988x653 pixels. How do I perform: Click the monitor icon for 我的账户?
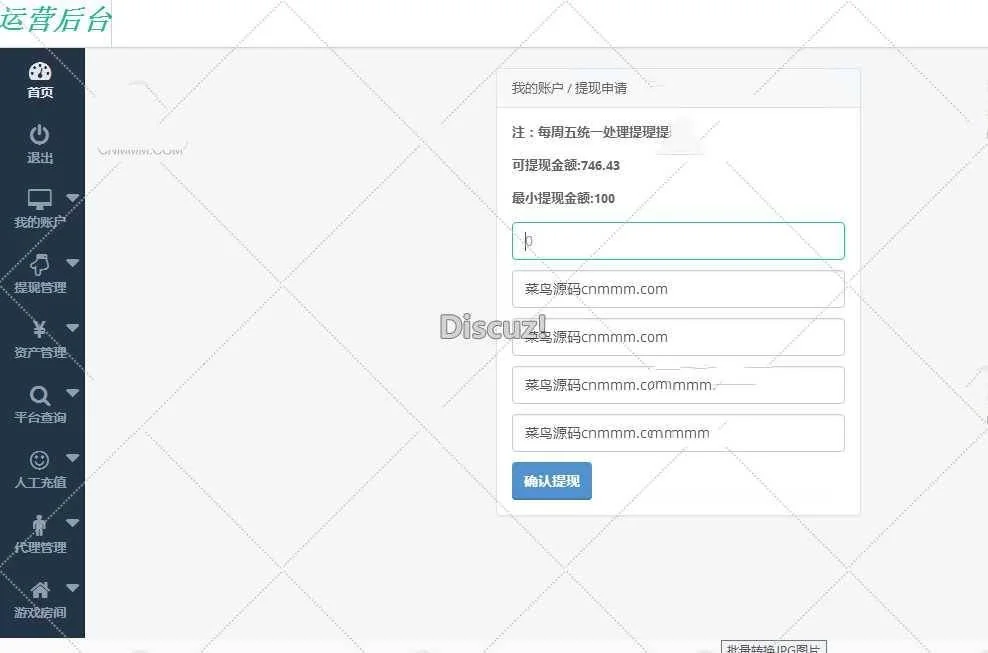pyautogui.click(x=39, y=199)
